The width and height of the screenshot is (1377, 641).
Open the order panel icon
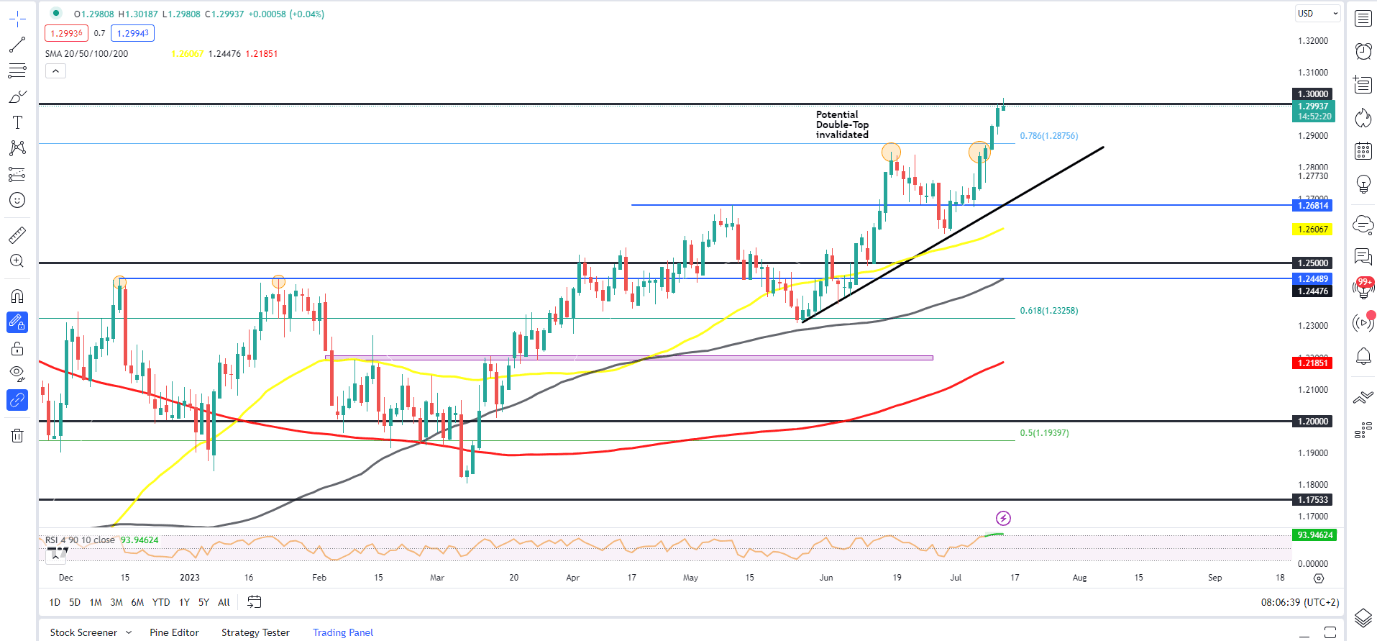tap(1362, 398)
